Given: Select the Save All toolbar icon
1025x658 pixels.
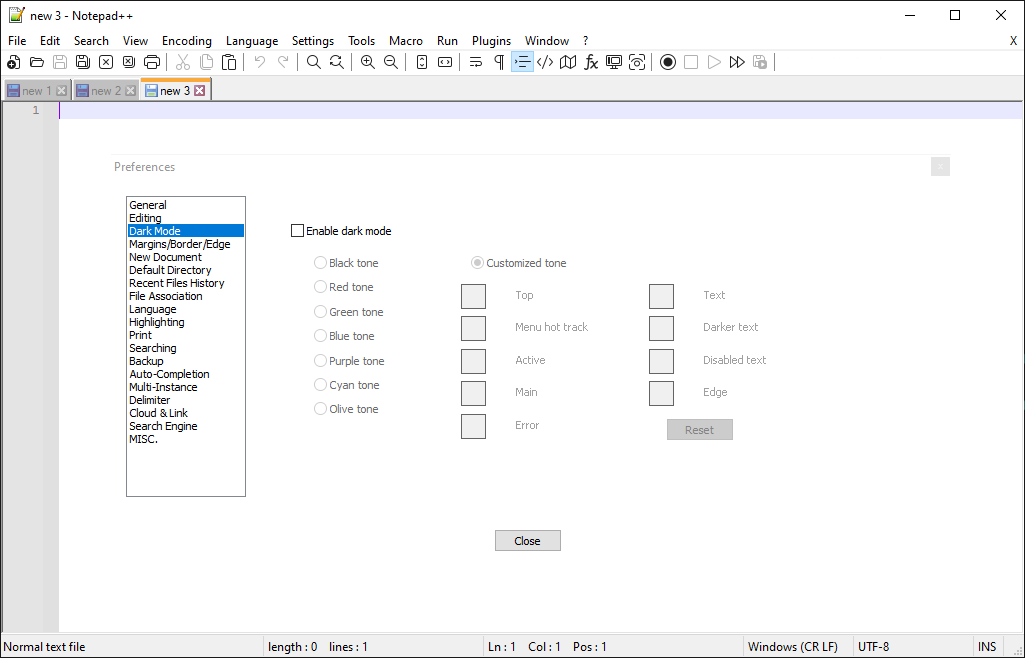Looking at the screenshot, I should click(x=82, y=62).
